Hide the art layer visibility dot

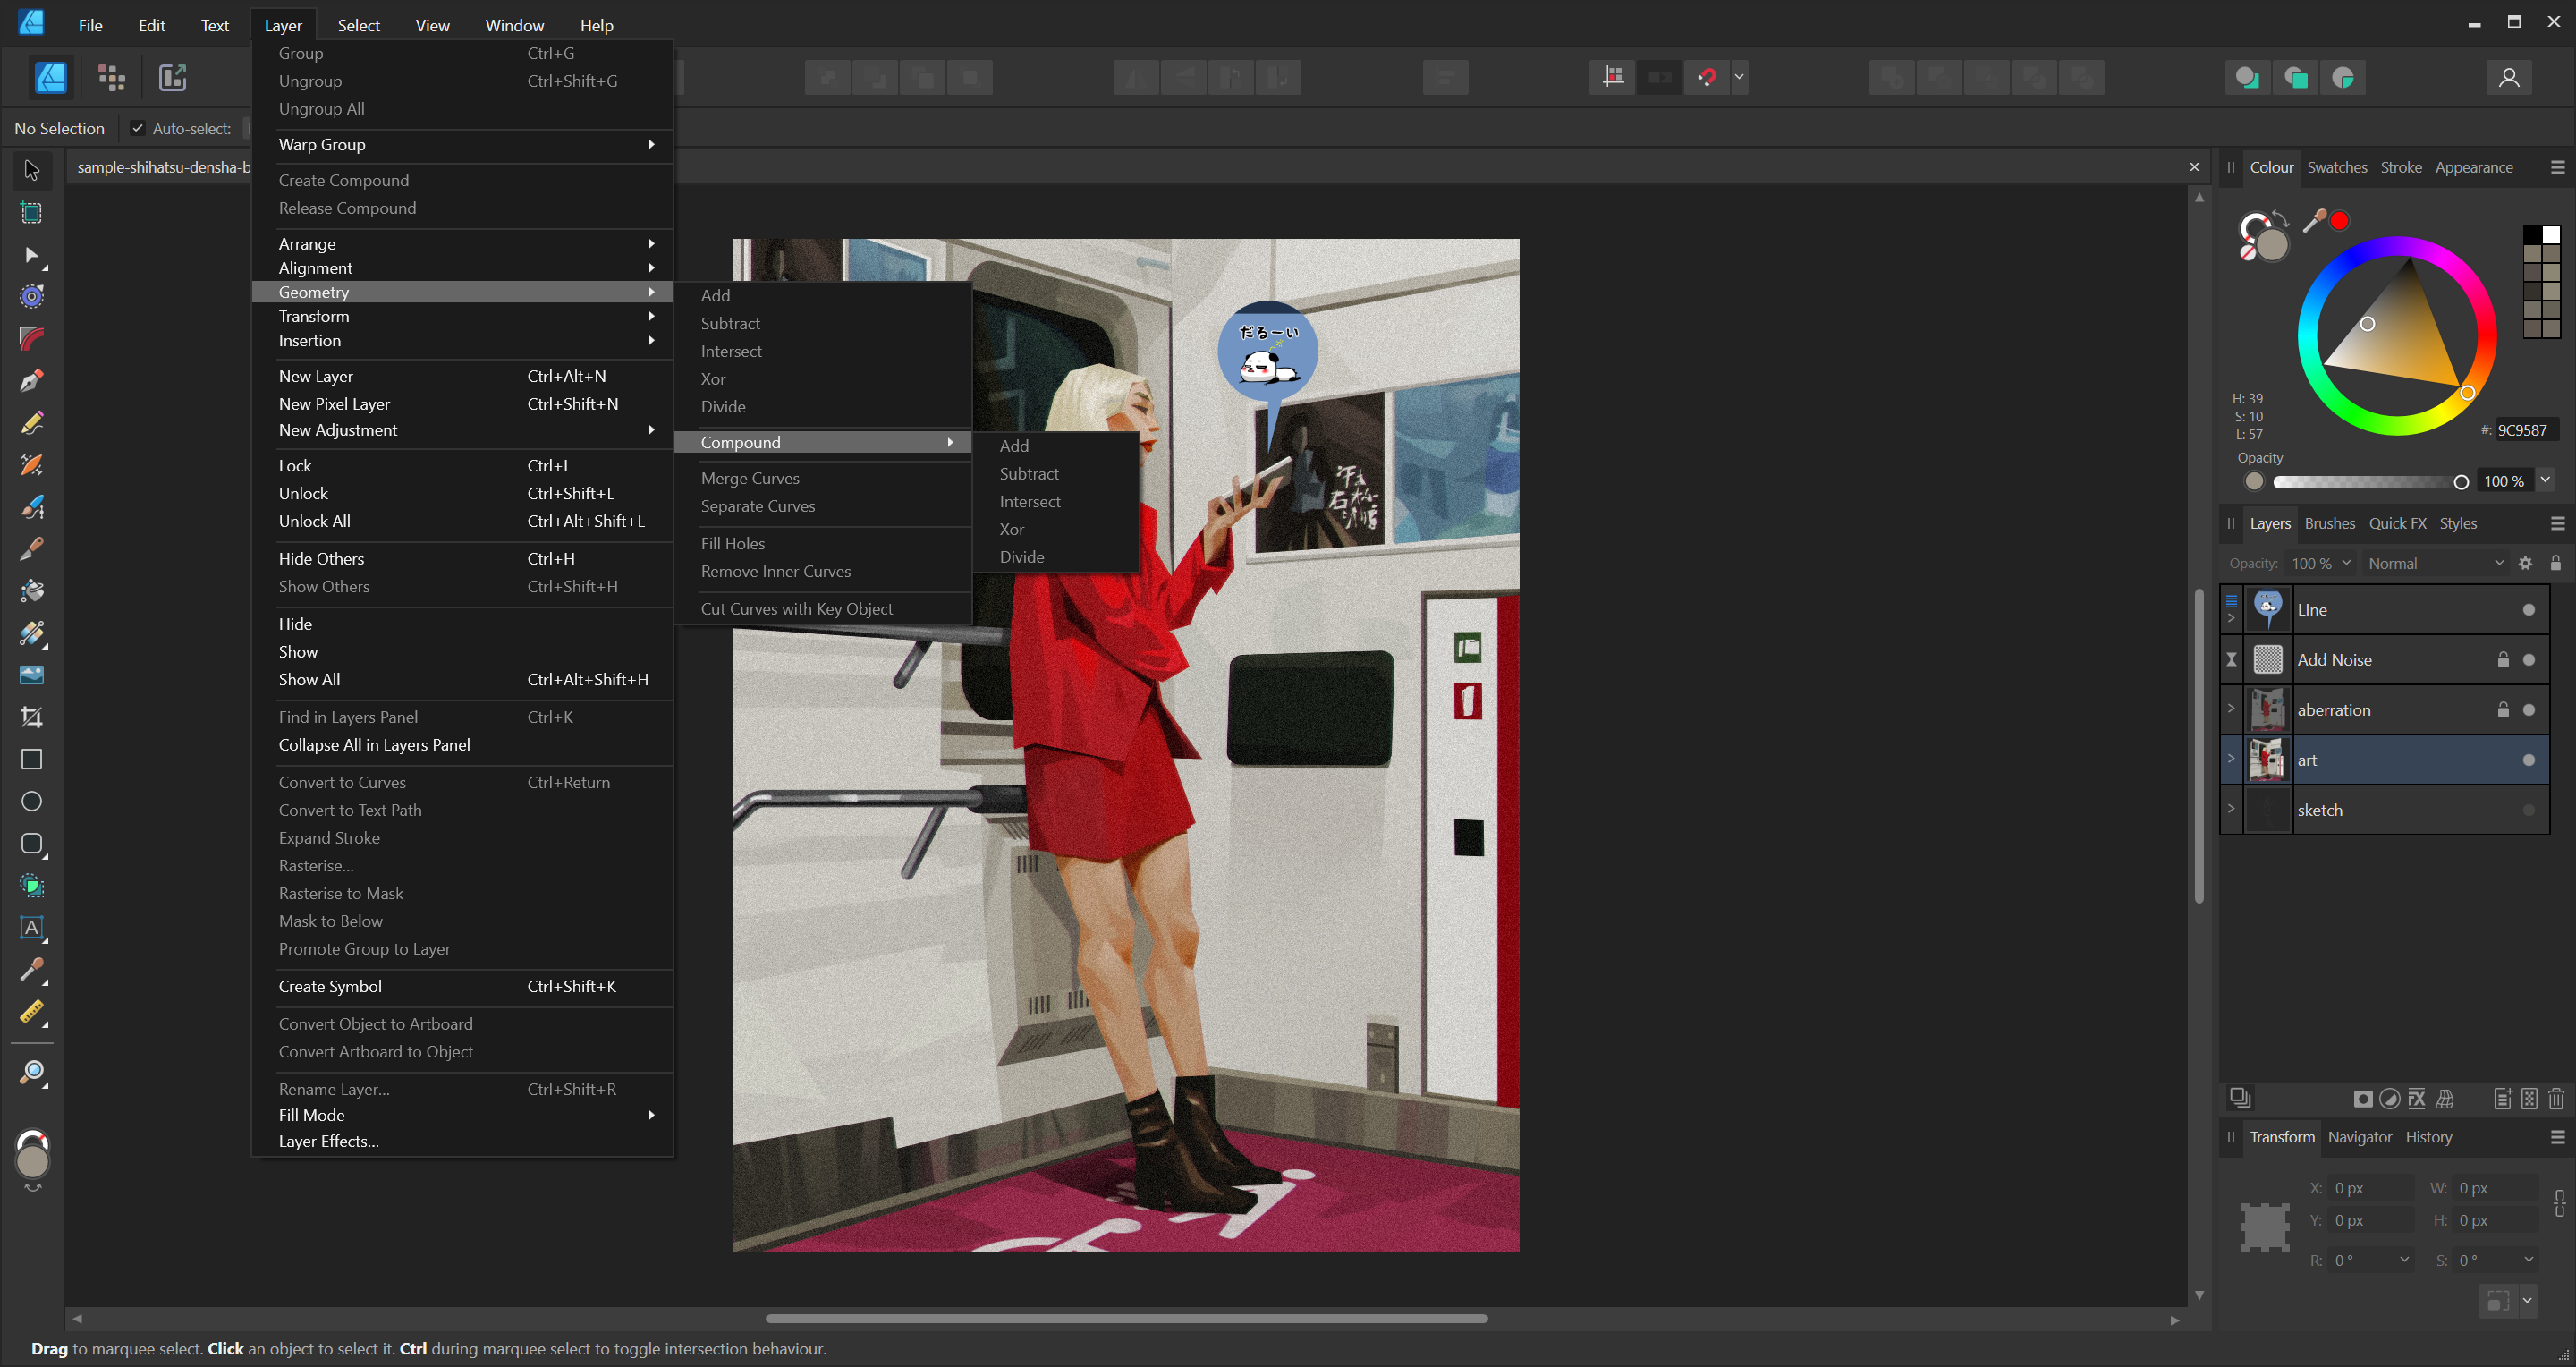pos(2528,760)
